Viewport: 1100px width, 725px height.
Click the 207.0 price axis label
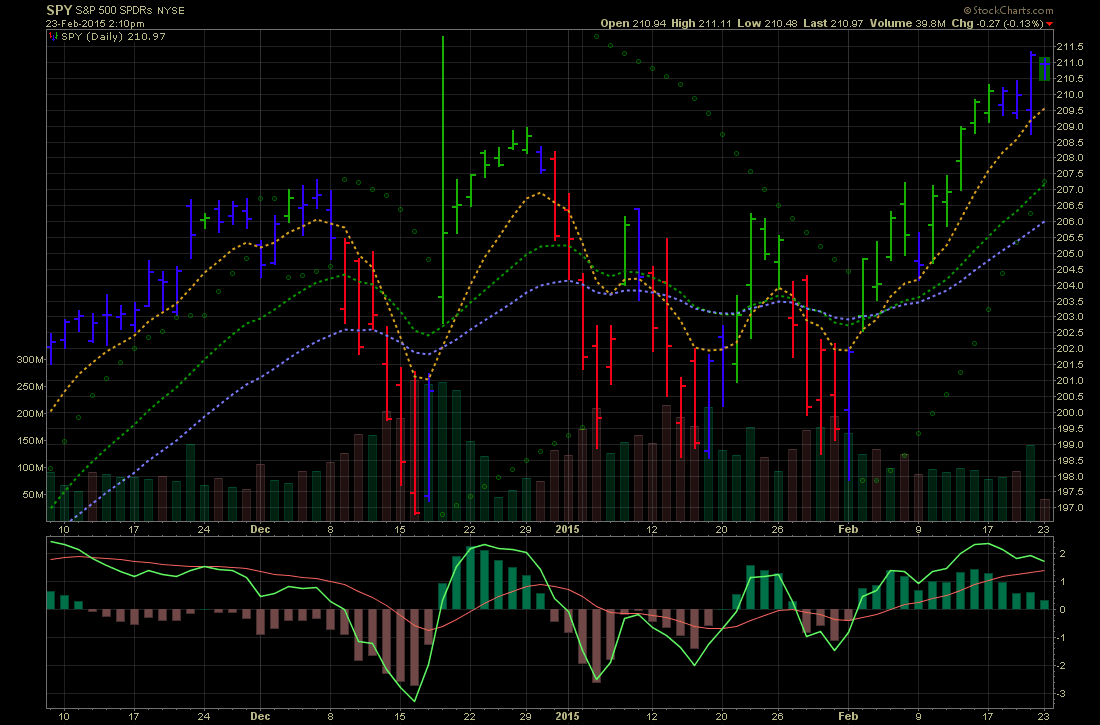(x=1069, y=190)
